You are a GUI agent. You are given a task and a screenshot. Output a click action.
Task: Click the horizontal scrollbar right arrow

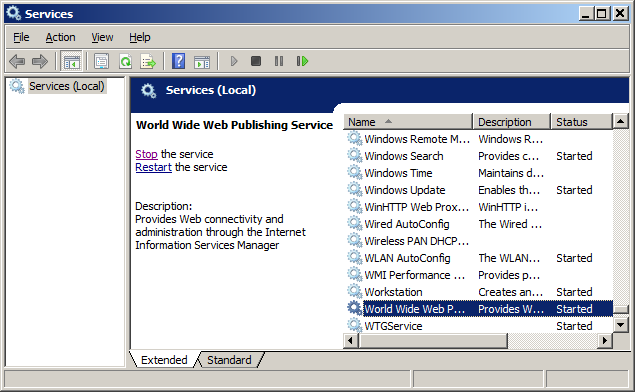point(605,341)
